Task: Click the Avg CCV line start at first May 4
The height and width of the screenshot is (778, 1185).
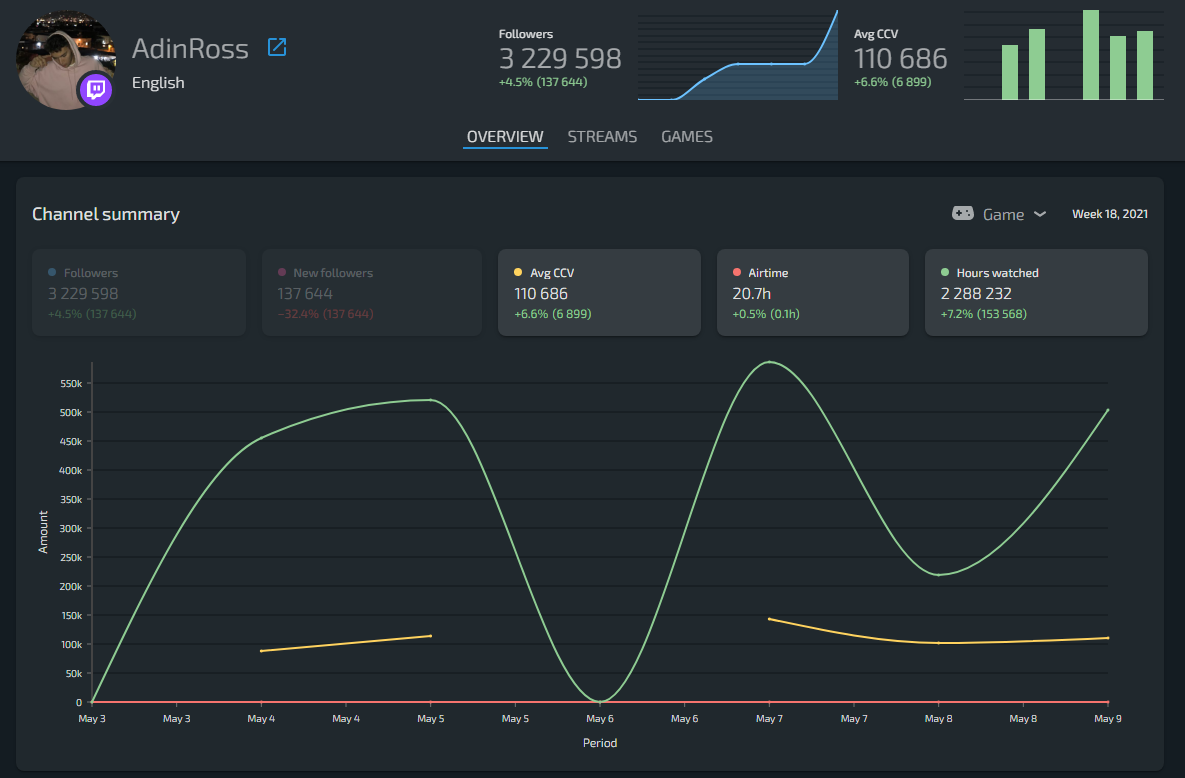Action: pos(261,651)
